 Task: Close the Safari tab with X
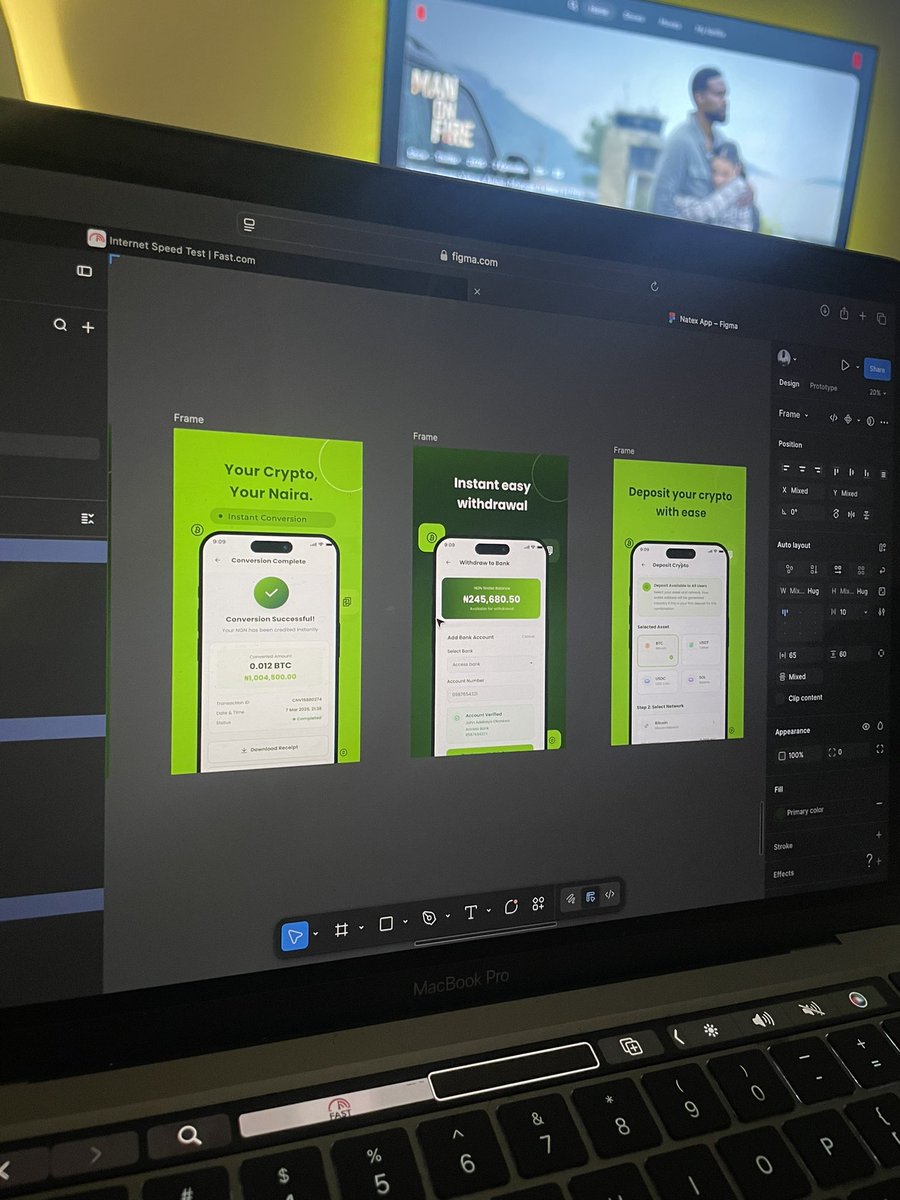click(477, 292)
